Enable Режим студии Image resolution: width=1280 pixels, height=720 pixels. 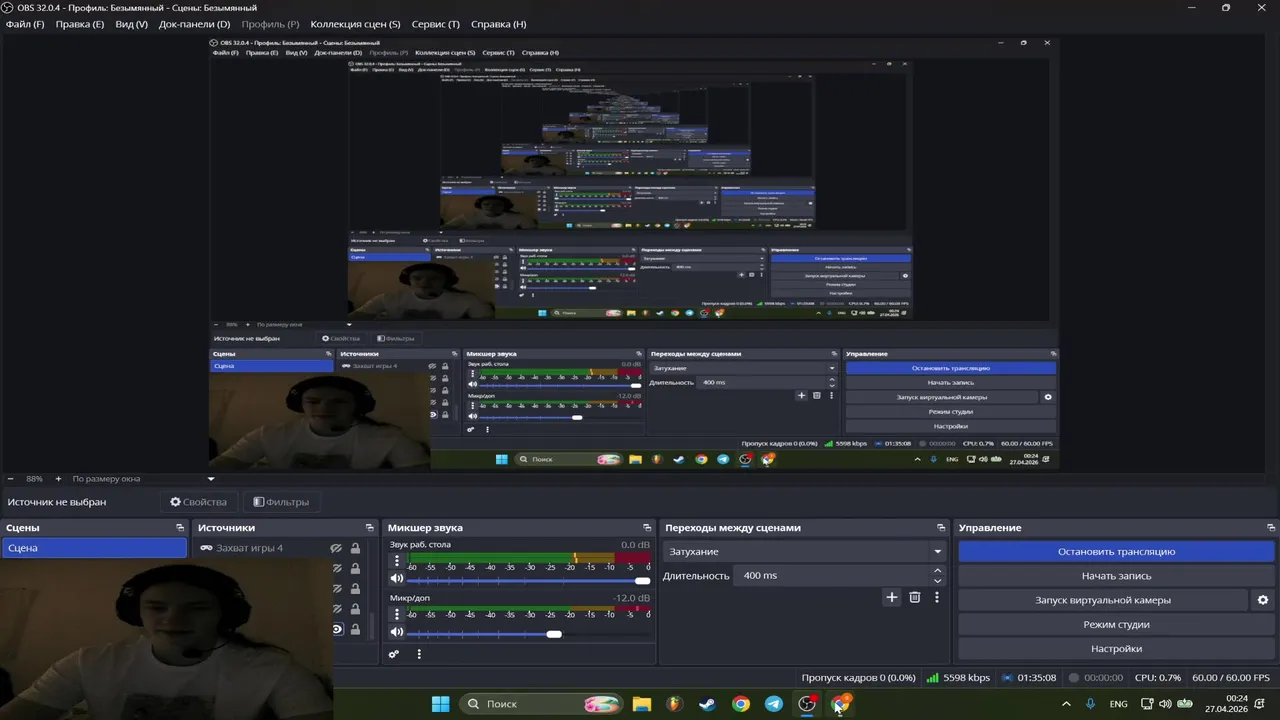(x=1116, y=624)
